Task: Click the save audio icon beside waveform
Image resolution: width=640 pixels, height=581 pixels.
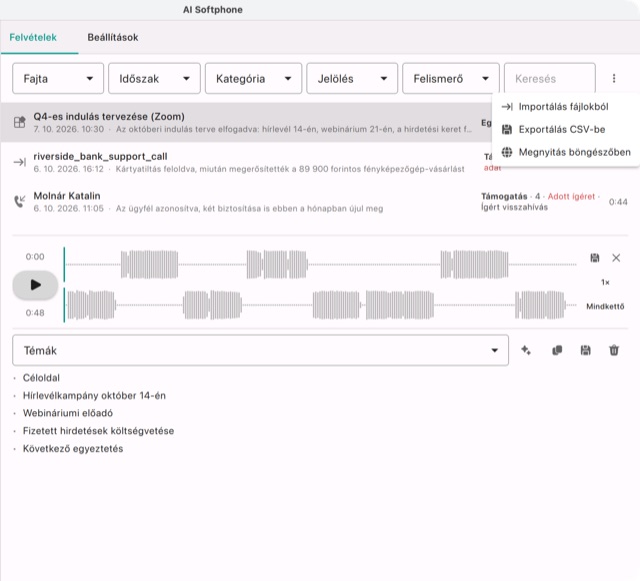Action: (595, 258)
